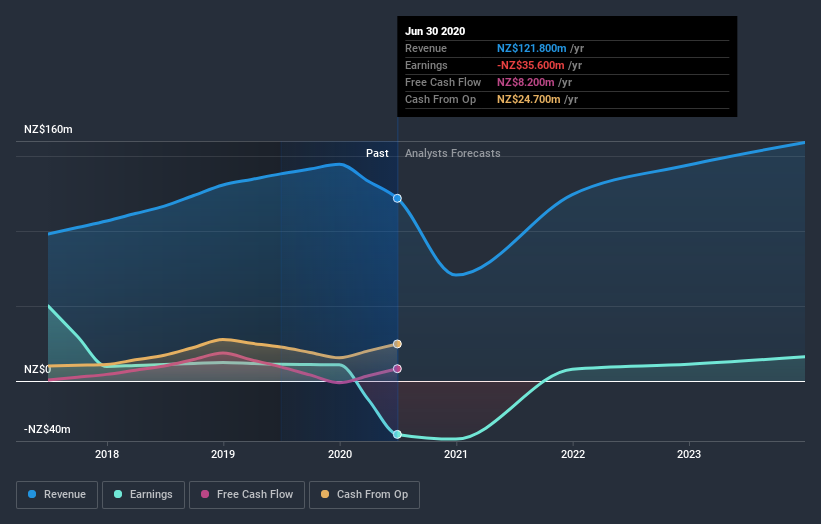Click the 2020 x-axis label
The height and width of the screenshot is (524, 821).
pos(340,454)
